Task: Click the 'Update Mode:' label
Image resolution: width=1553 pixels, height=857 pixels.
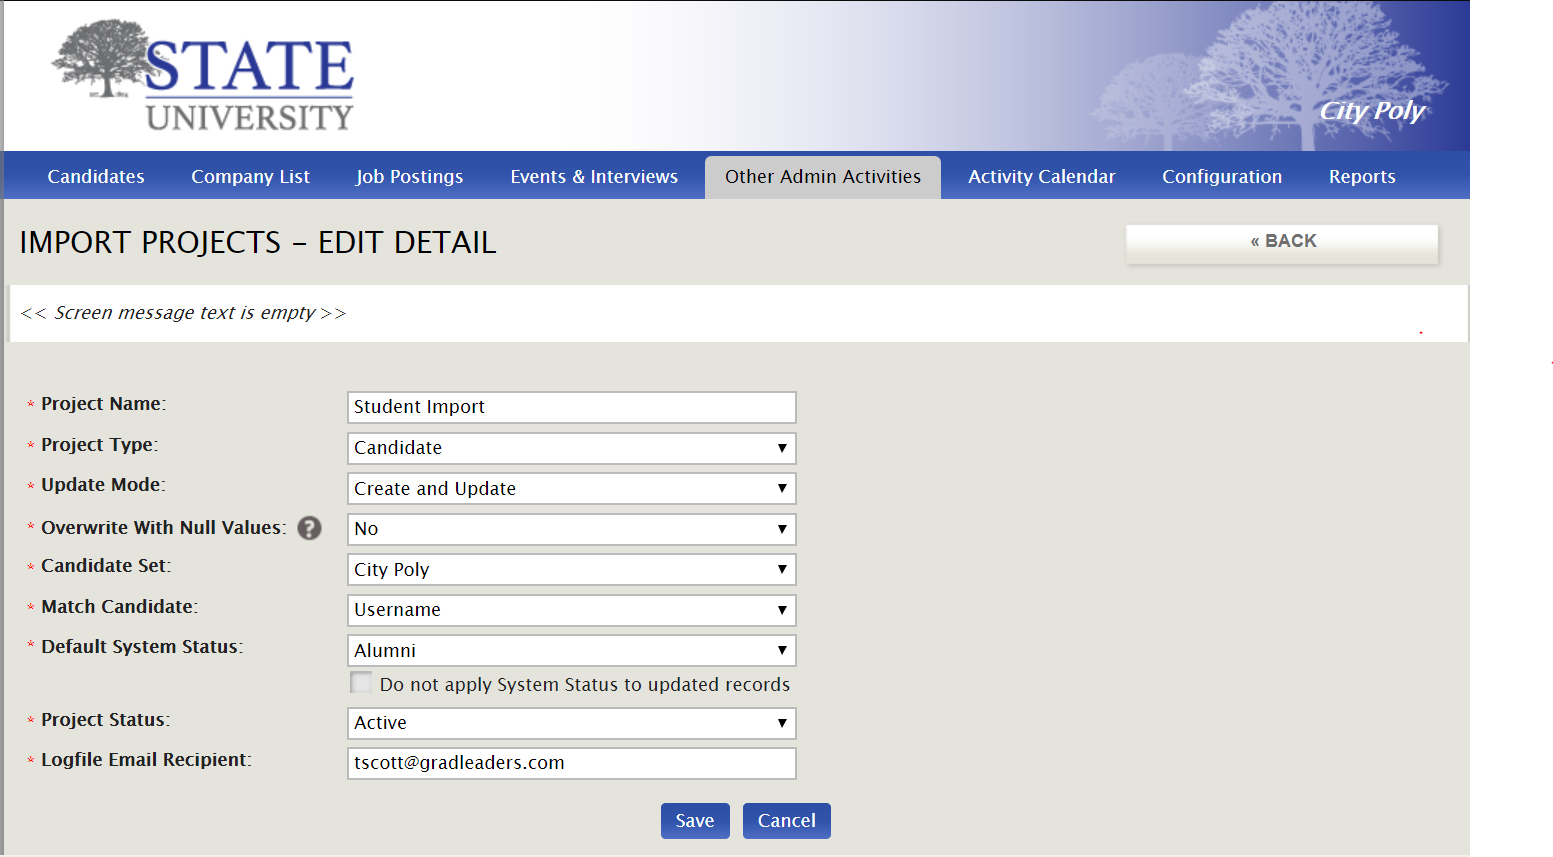Action: [103, 485]
